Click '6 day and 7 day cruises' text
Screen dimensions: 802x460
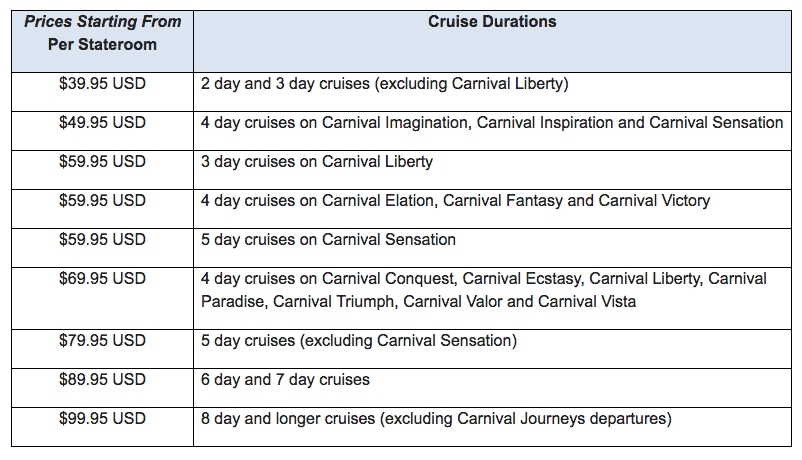pyautogui.click(x=285, y=380)
